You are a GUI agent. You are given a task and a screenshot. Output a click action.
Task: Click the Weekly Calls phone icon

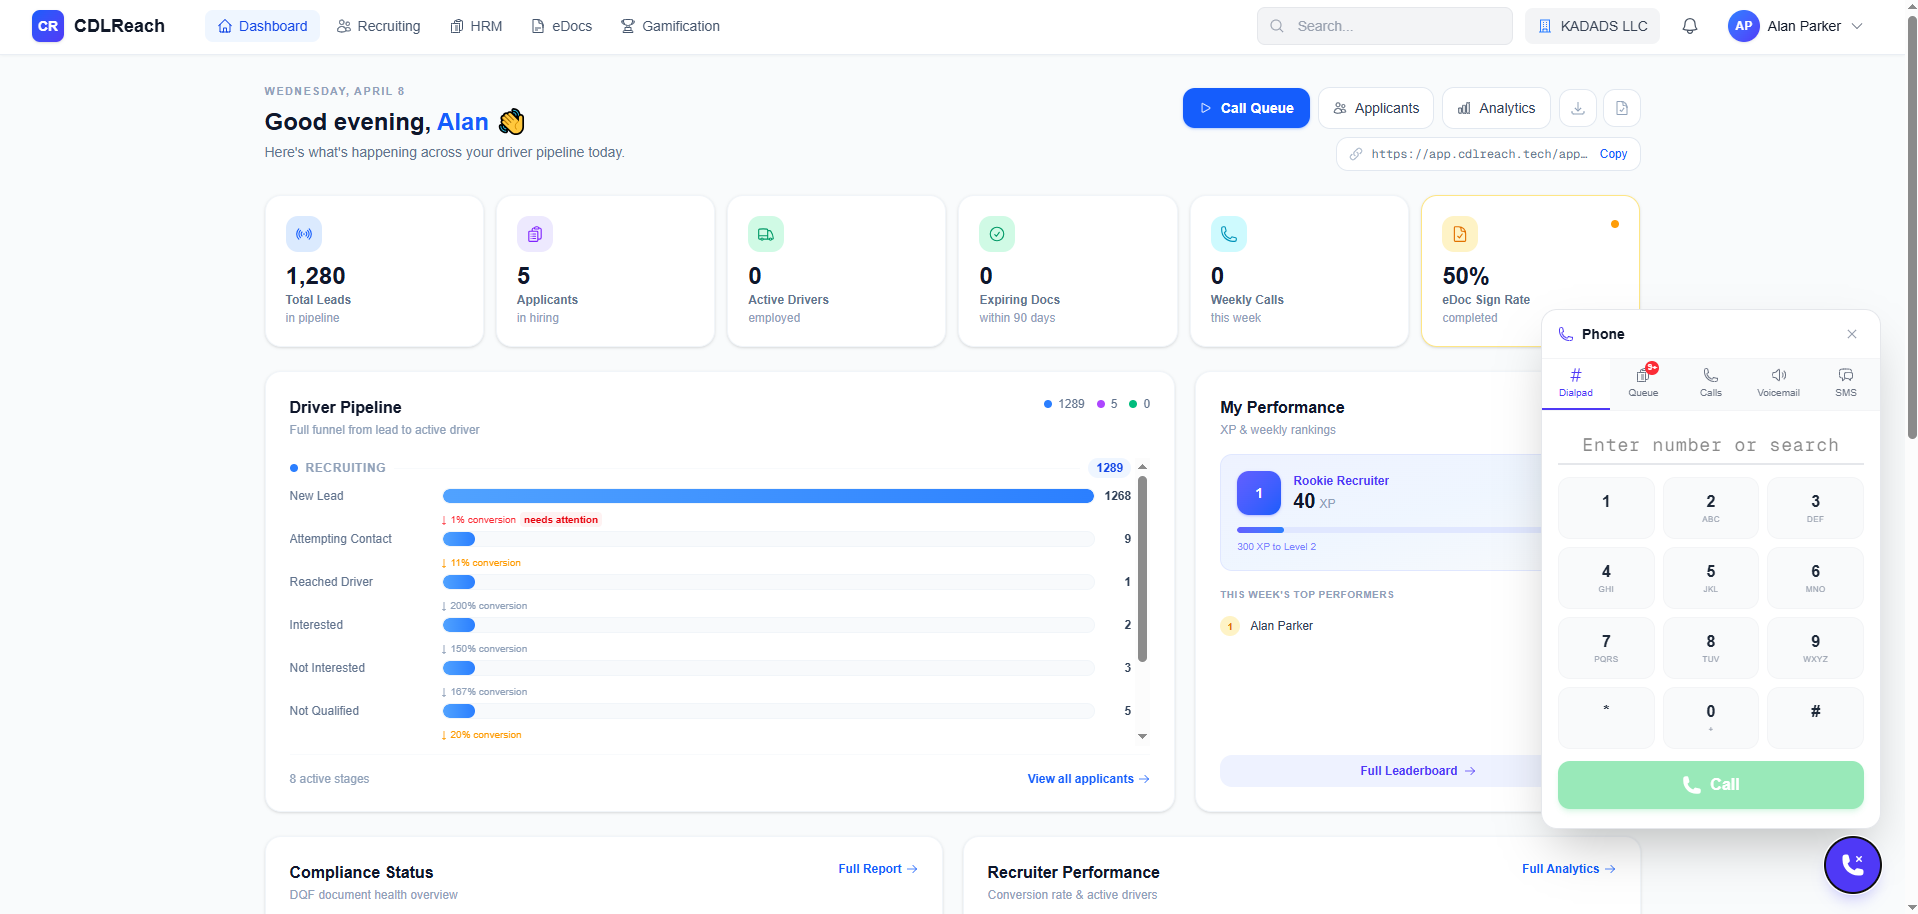[x=1229, y=234]
